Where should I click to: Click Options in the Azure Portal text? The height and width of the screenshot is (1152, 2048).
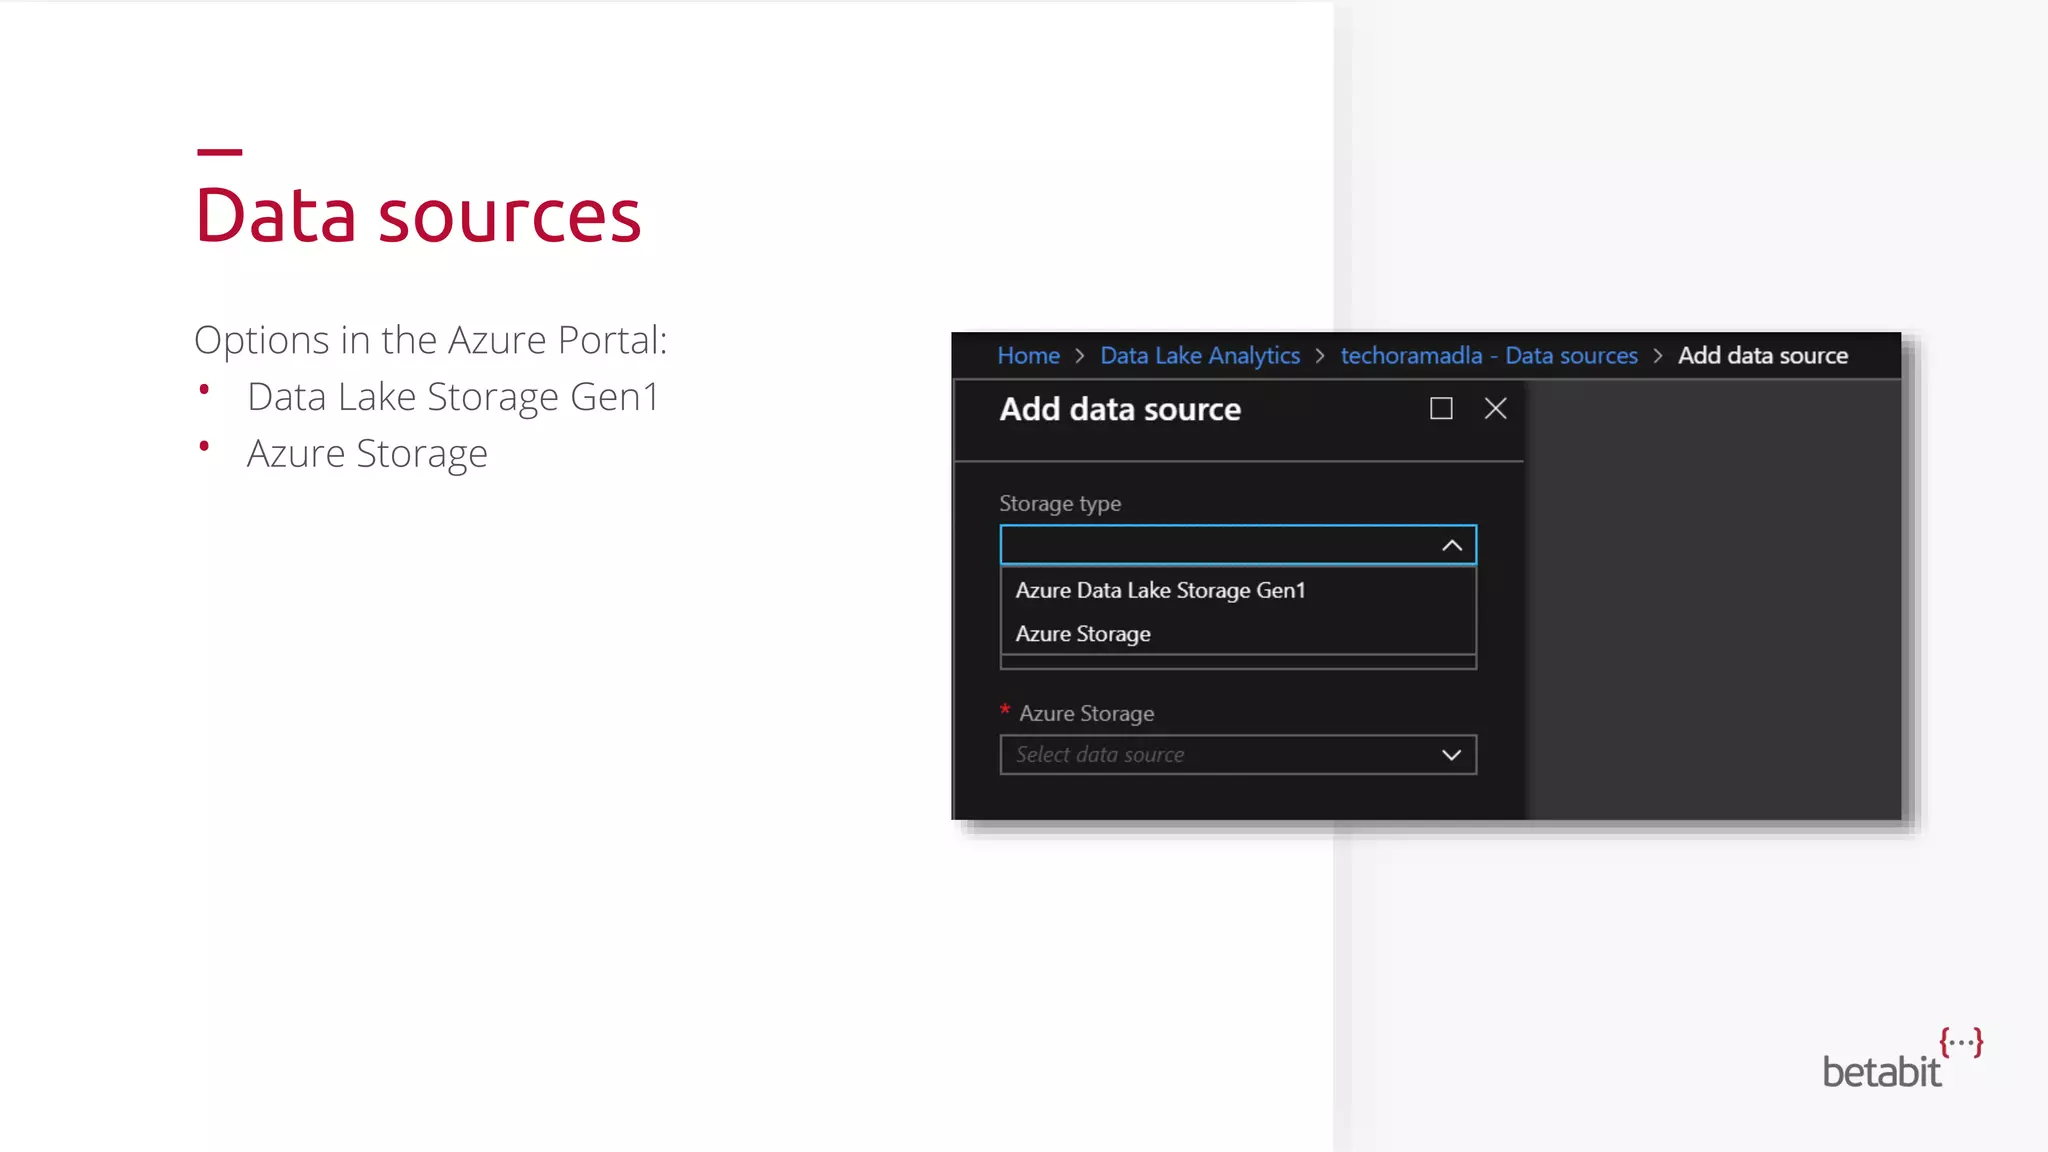click(431, 340)
